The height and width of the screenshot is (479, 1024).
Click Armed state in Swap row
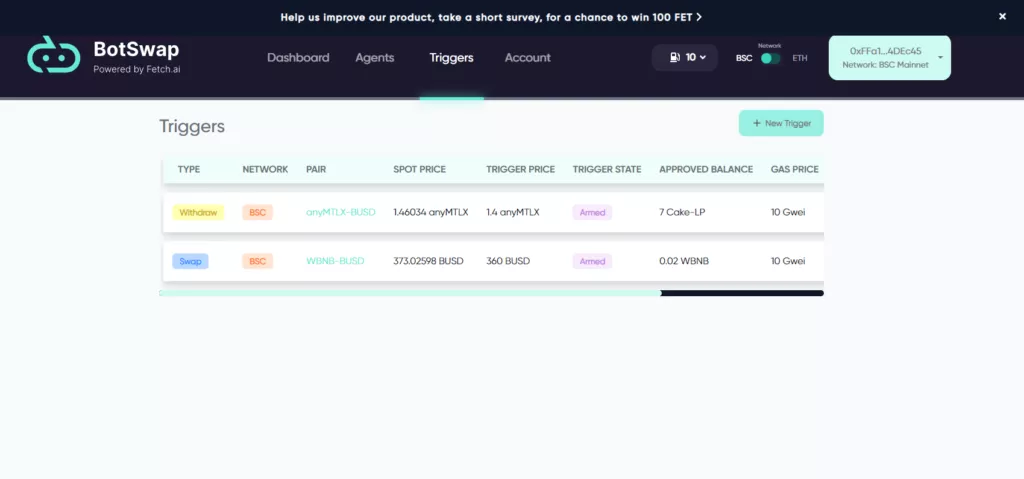(x=592, y=261)
